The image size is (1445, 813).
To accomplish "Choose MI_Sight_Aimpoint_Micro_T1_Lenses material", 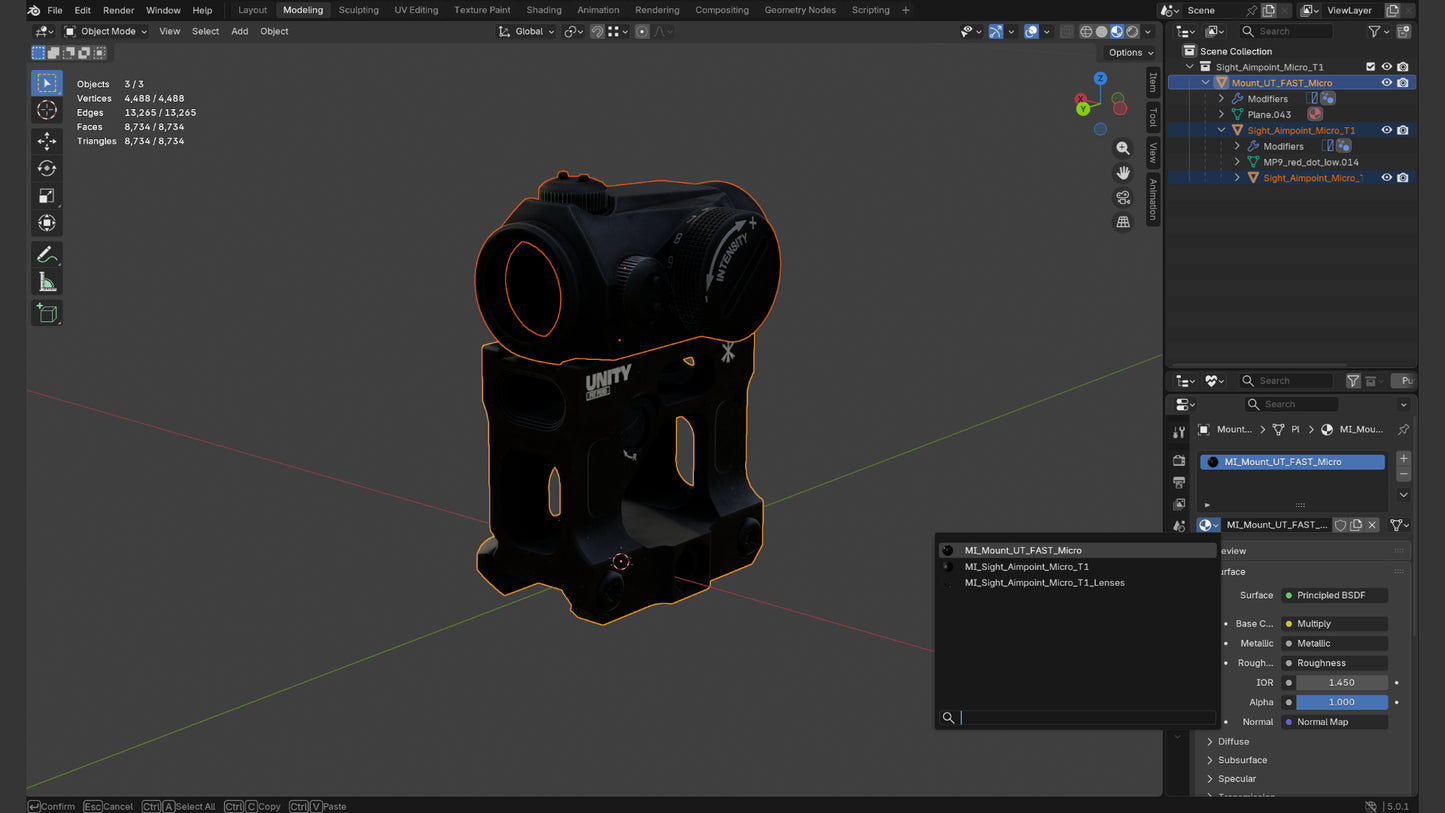I will 1077,582.
